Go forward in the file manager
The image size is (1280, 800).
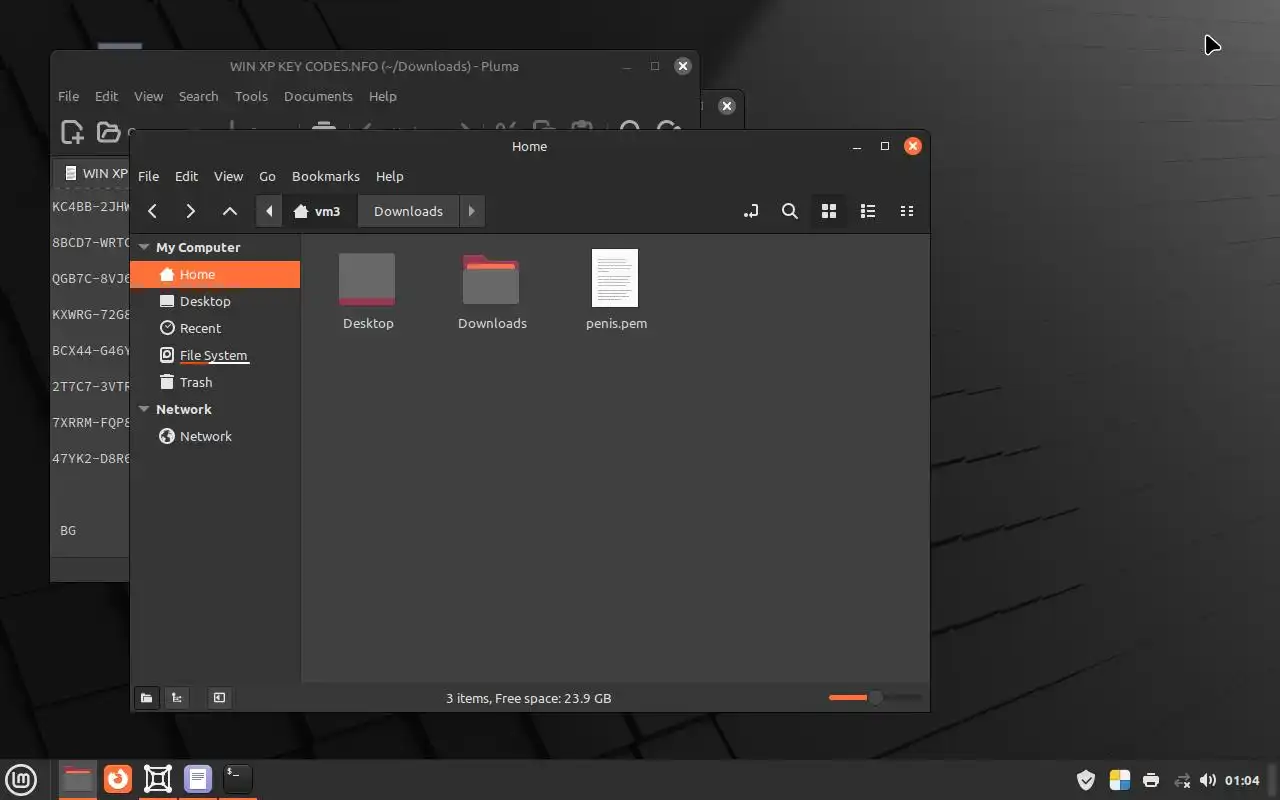tap(190, 211)
